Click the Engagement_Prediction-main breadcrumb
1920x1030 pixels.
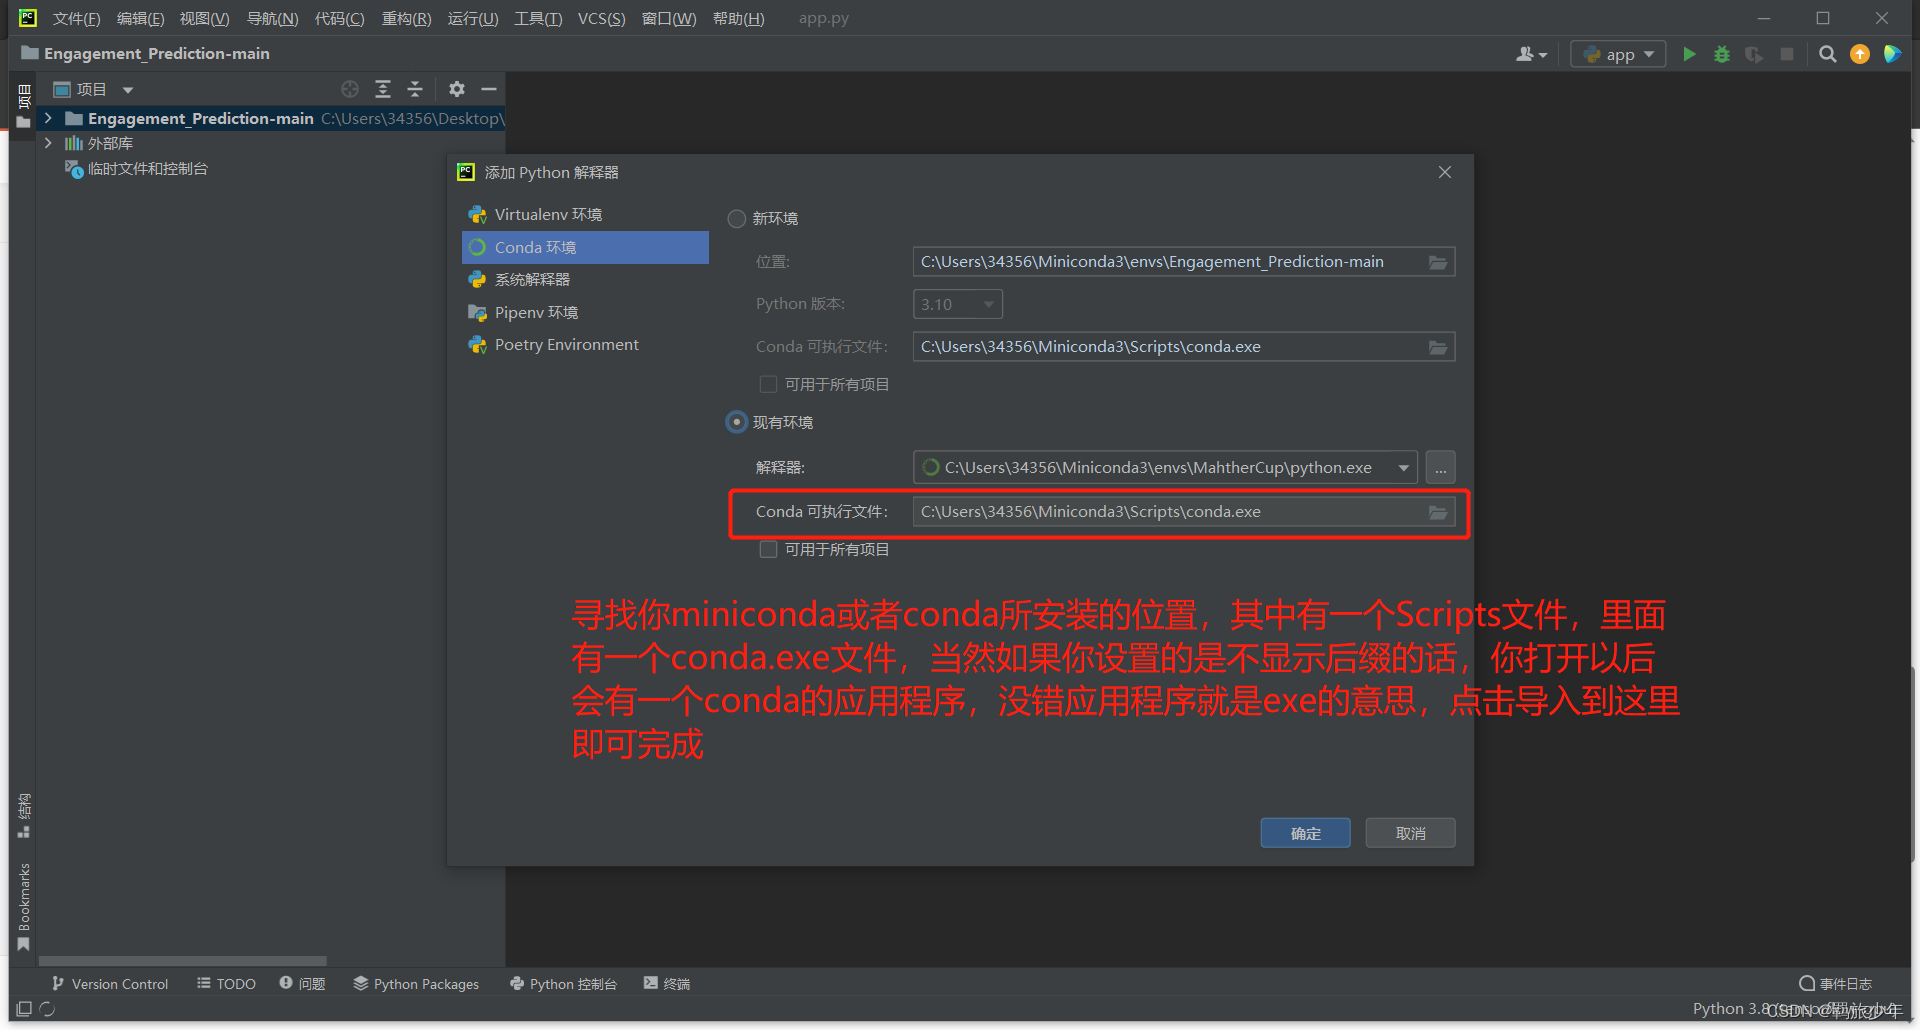pyautogui.click(x=146, y=54)
